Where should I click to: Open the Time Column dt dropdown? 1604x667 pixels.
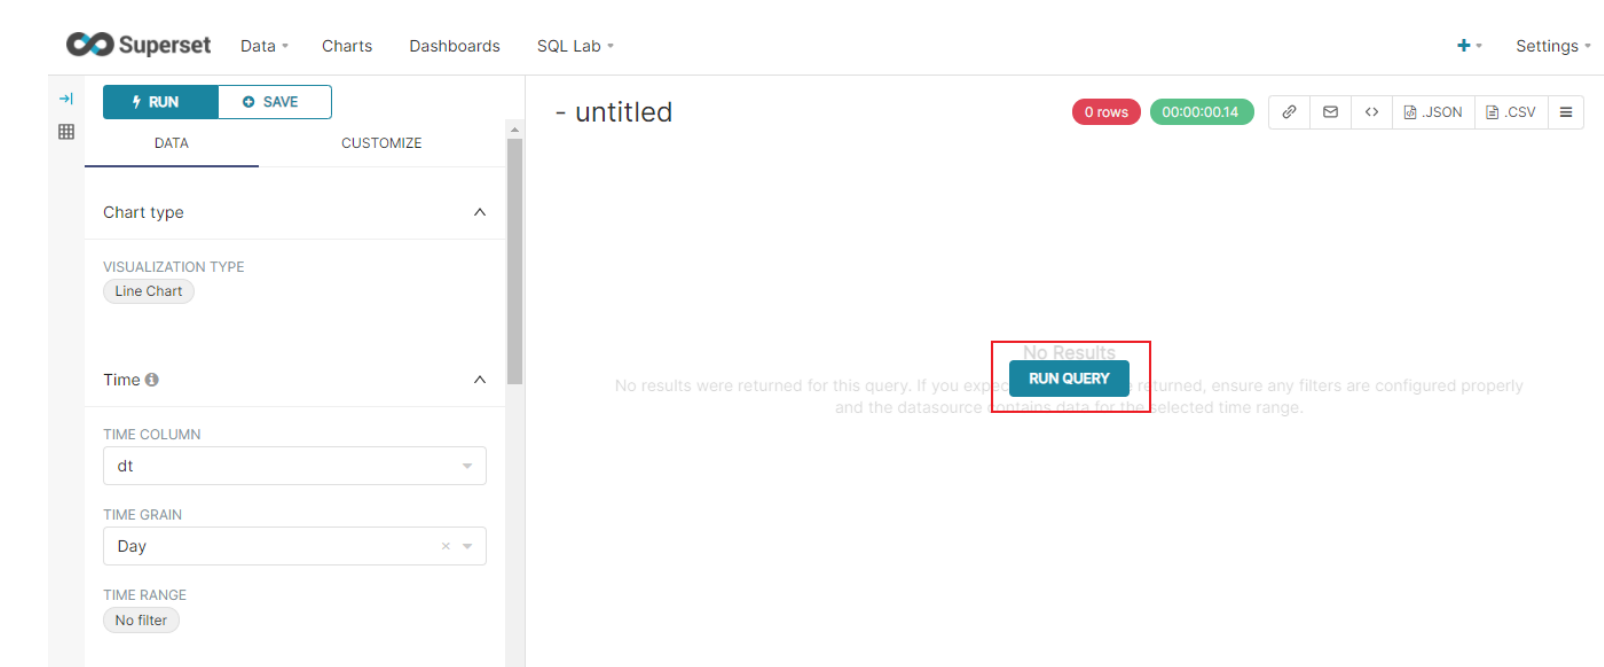point(294,466)
